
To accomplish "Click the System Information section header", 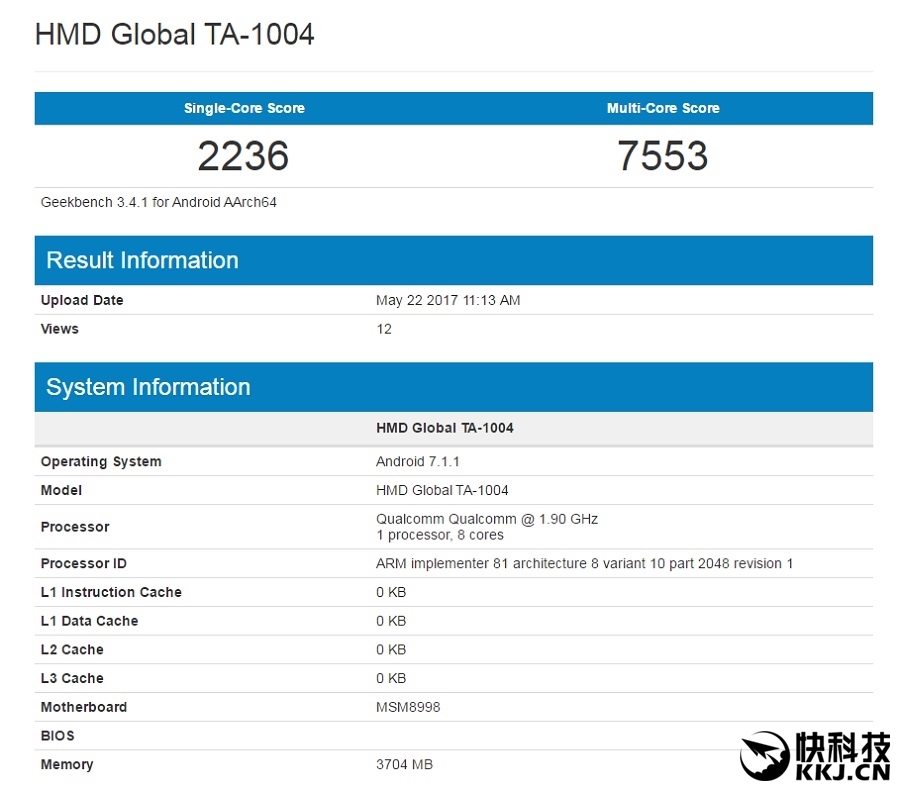I will pyautogui.click(x=148, y=387).
